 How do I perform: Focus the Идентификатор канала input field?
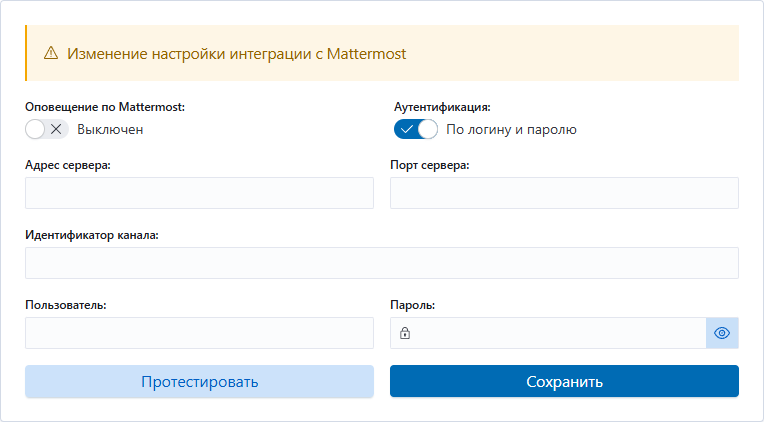382,263
